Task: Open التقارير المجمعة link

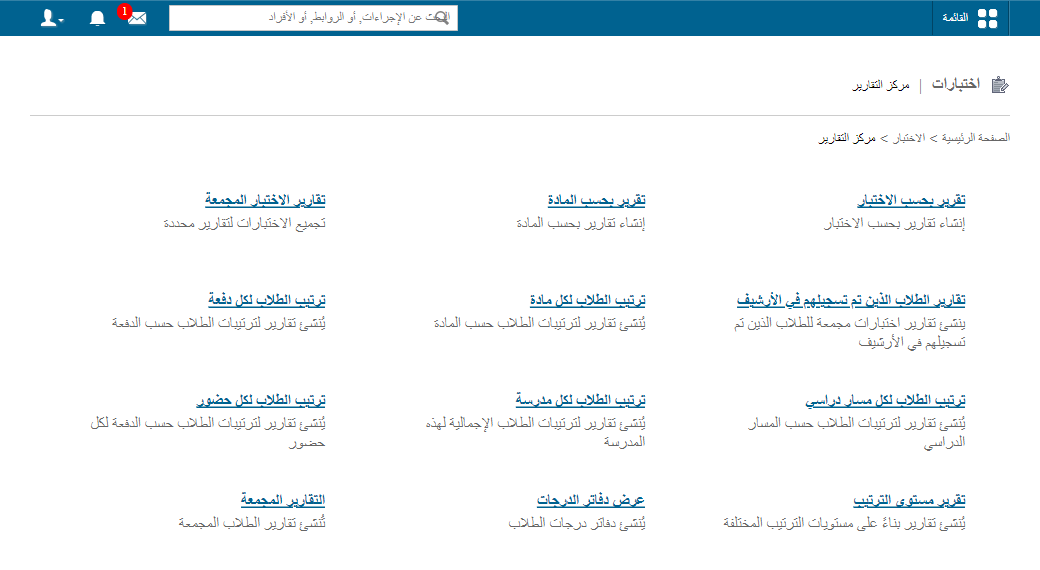Action: [x=283, y=500]
